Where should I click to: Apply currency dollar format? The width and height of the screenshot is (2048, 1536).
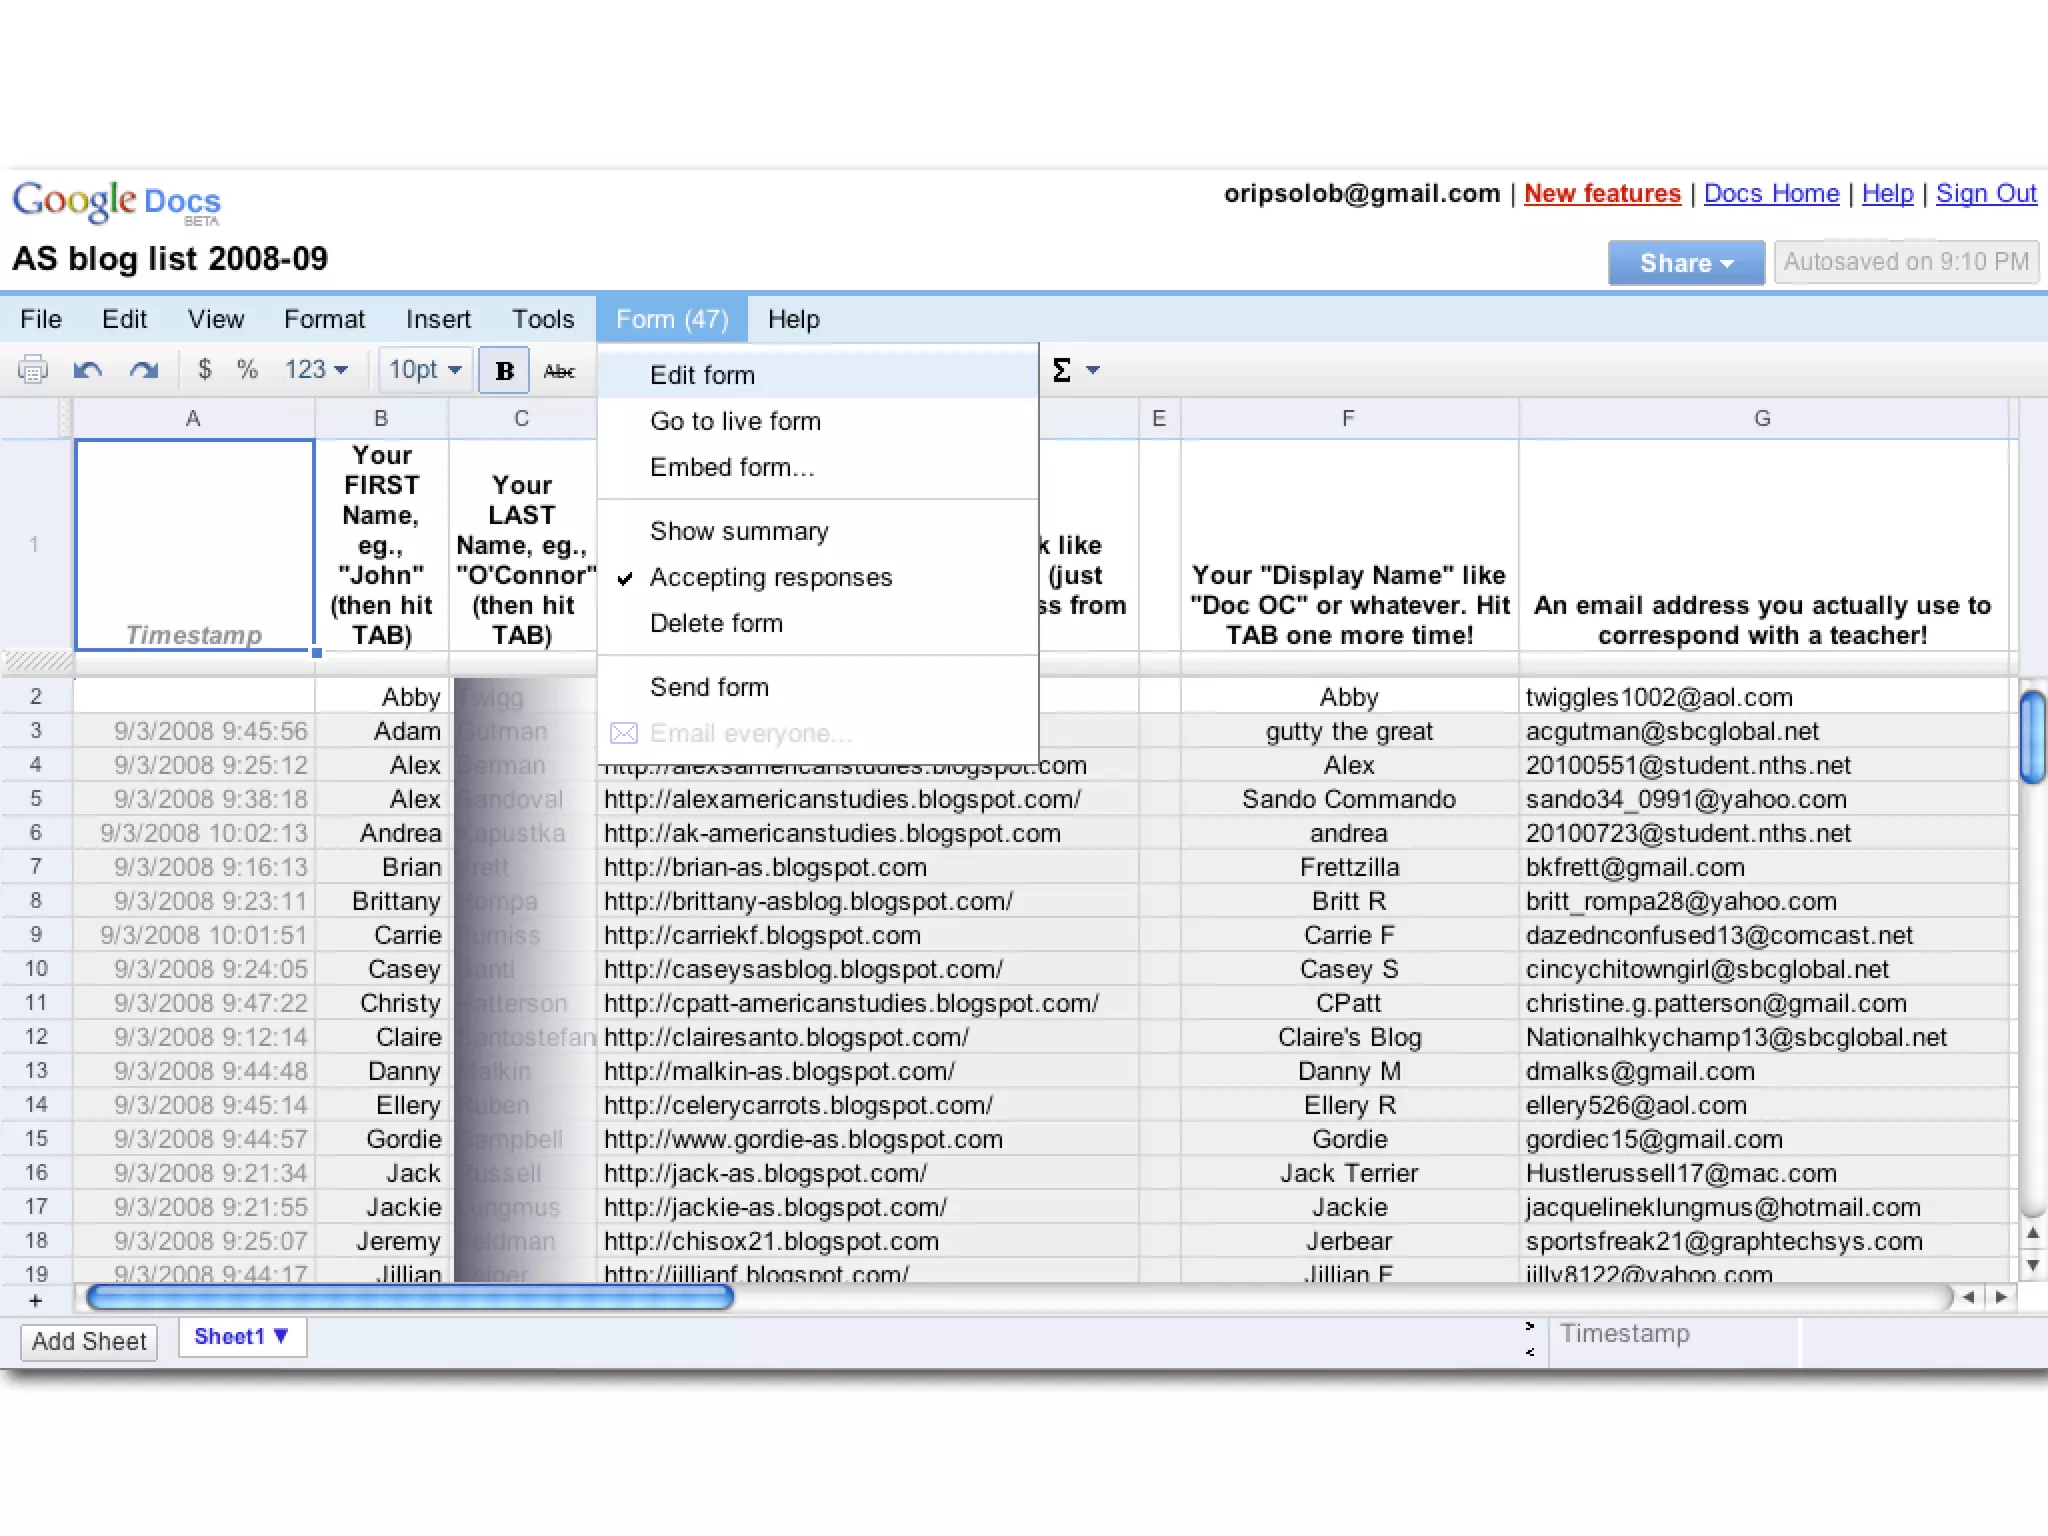(x=205, y=370)
